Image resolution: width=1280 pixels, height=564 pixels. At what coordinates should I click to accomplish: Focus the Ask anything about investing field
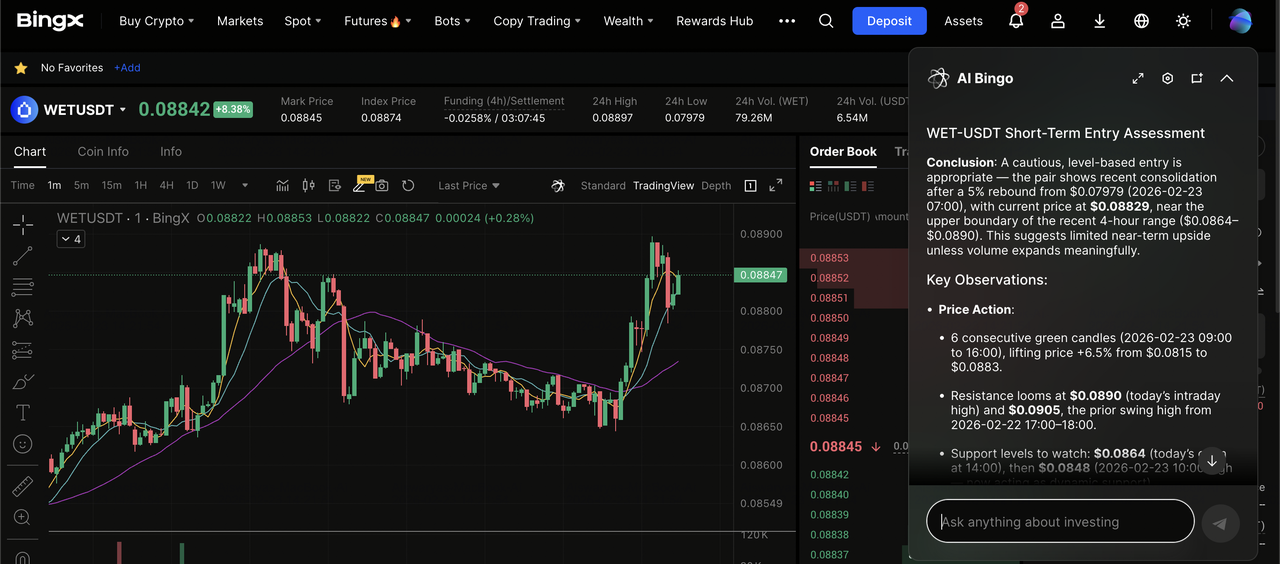[x=1060, y=522]
